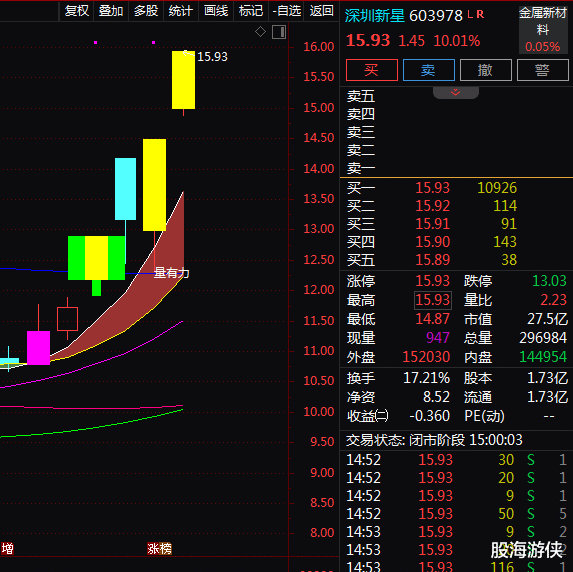Click the red 买 buy button

[x=372, y=70]
